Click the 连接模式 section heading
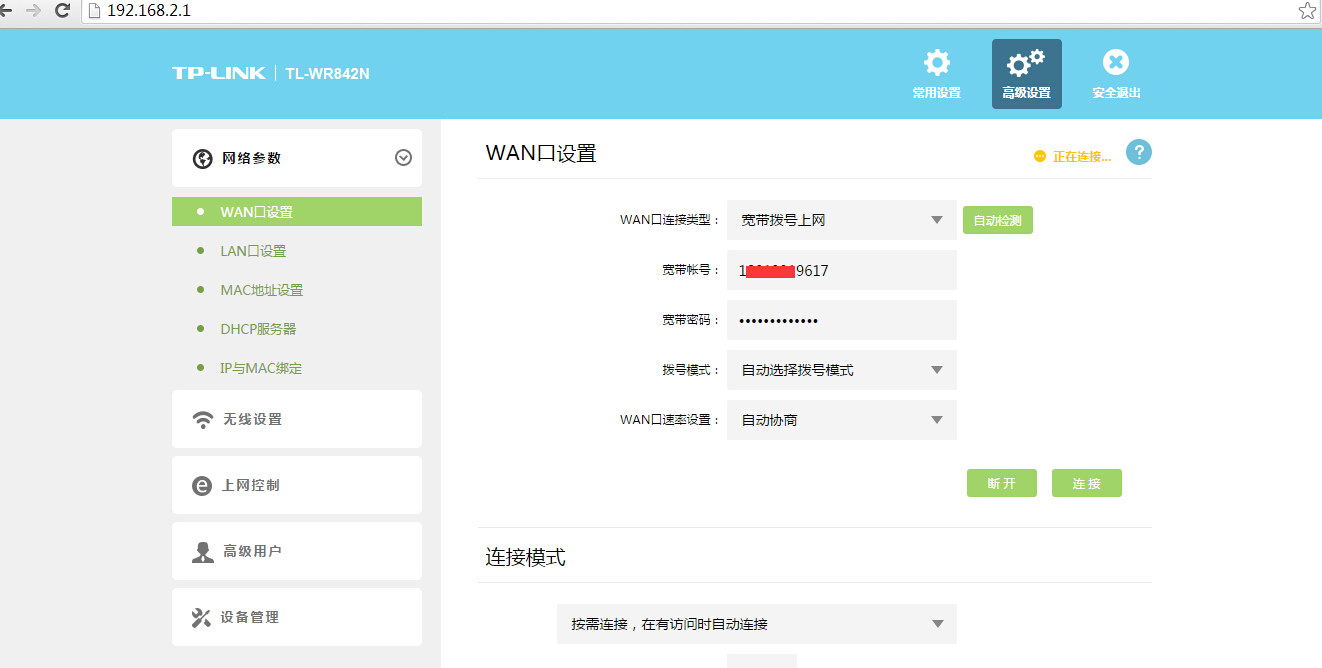This screenshot has height=668, width=1322. pos(526,557)
